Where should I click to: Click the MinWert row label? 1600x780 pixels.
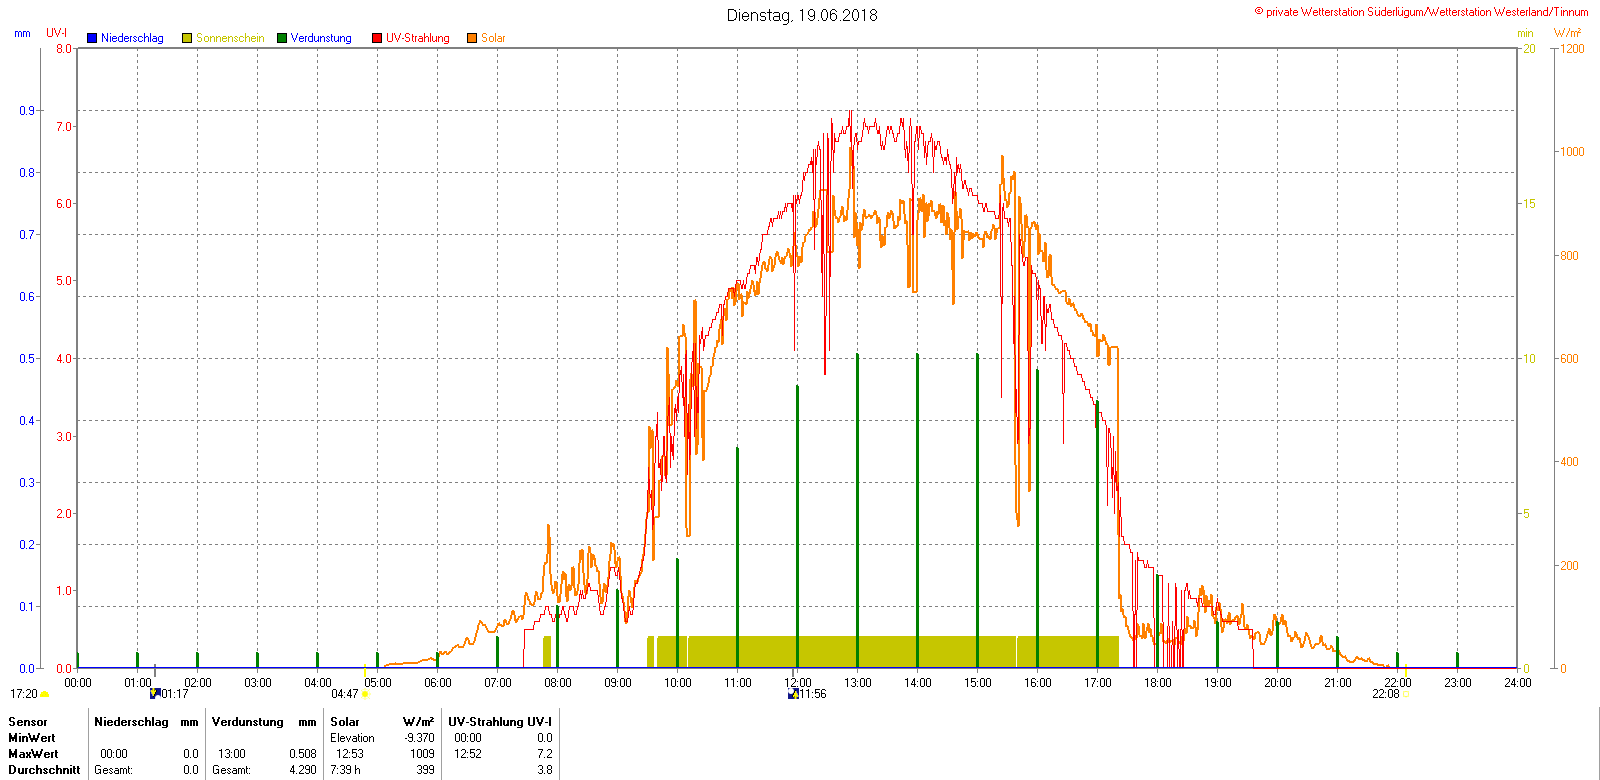(x=32, y=738)
